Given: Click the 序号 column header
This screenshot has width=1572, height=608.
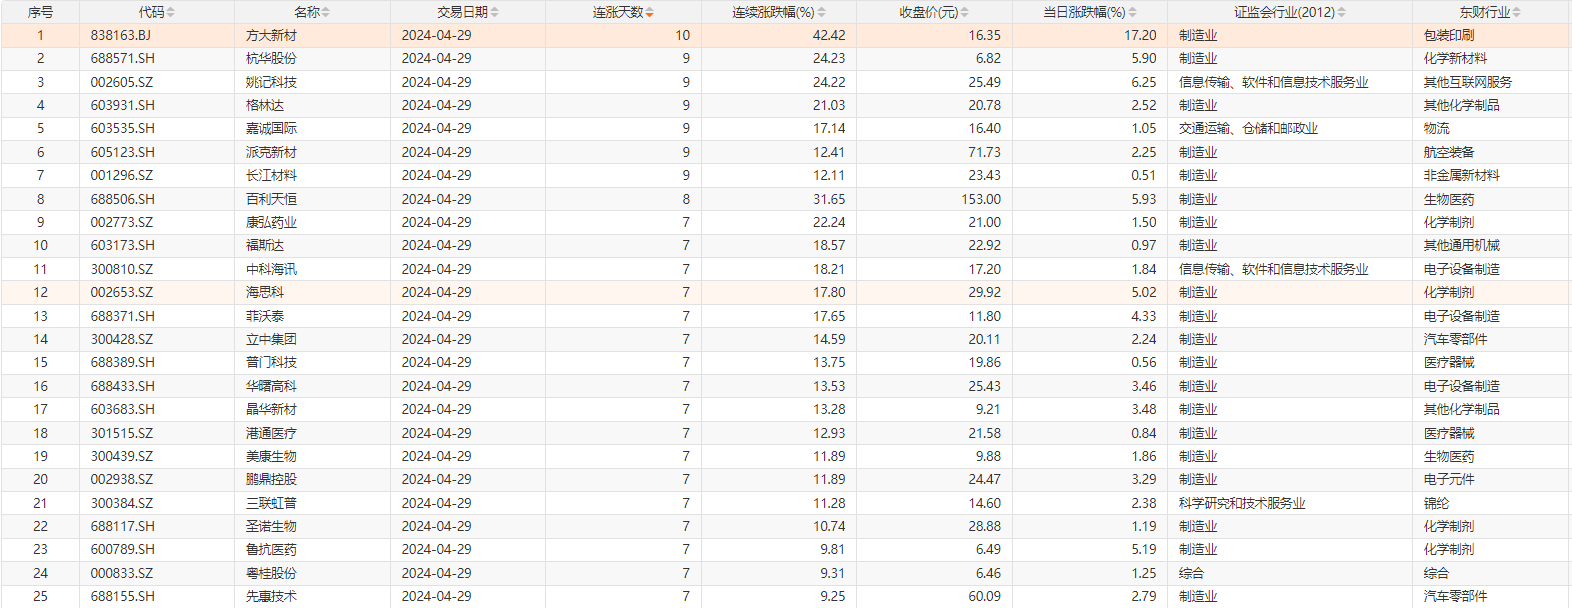Looking at the screenshot, I should click(40, 12).
